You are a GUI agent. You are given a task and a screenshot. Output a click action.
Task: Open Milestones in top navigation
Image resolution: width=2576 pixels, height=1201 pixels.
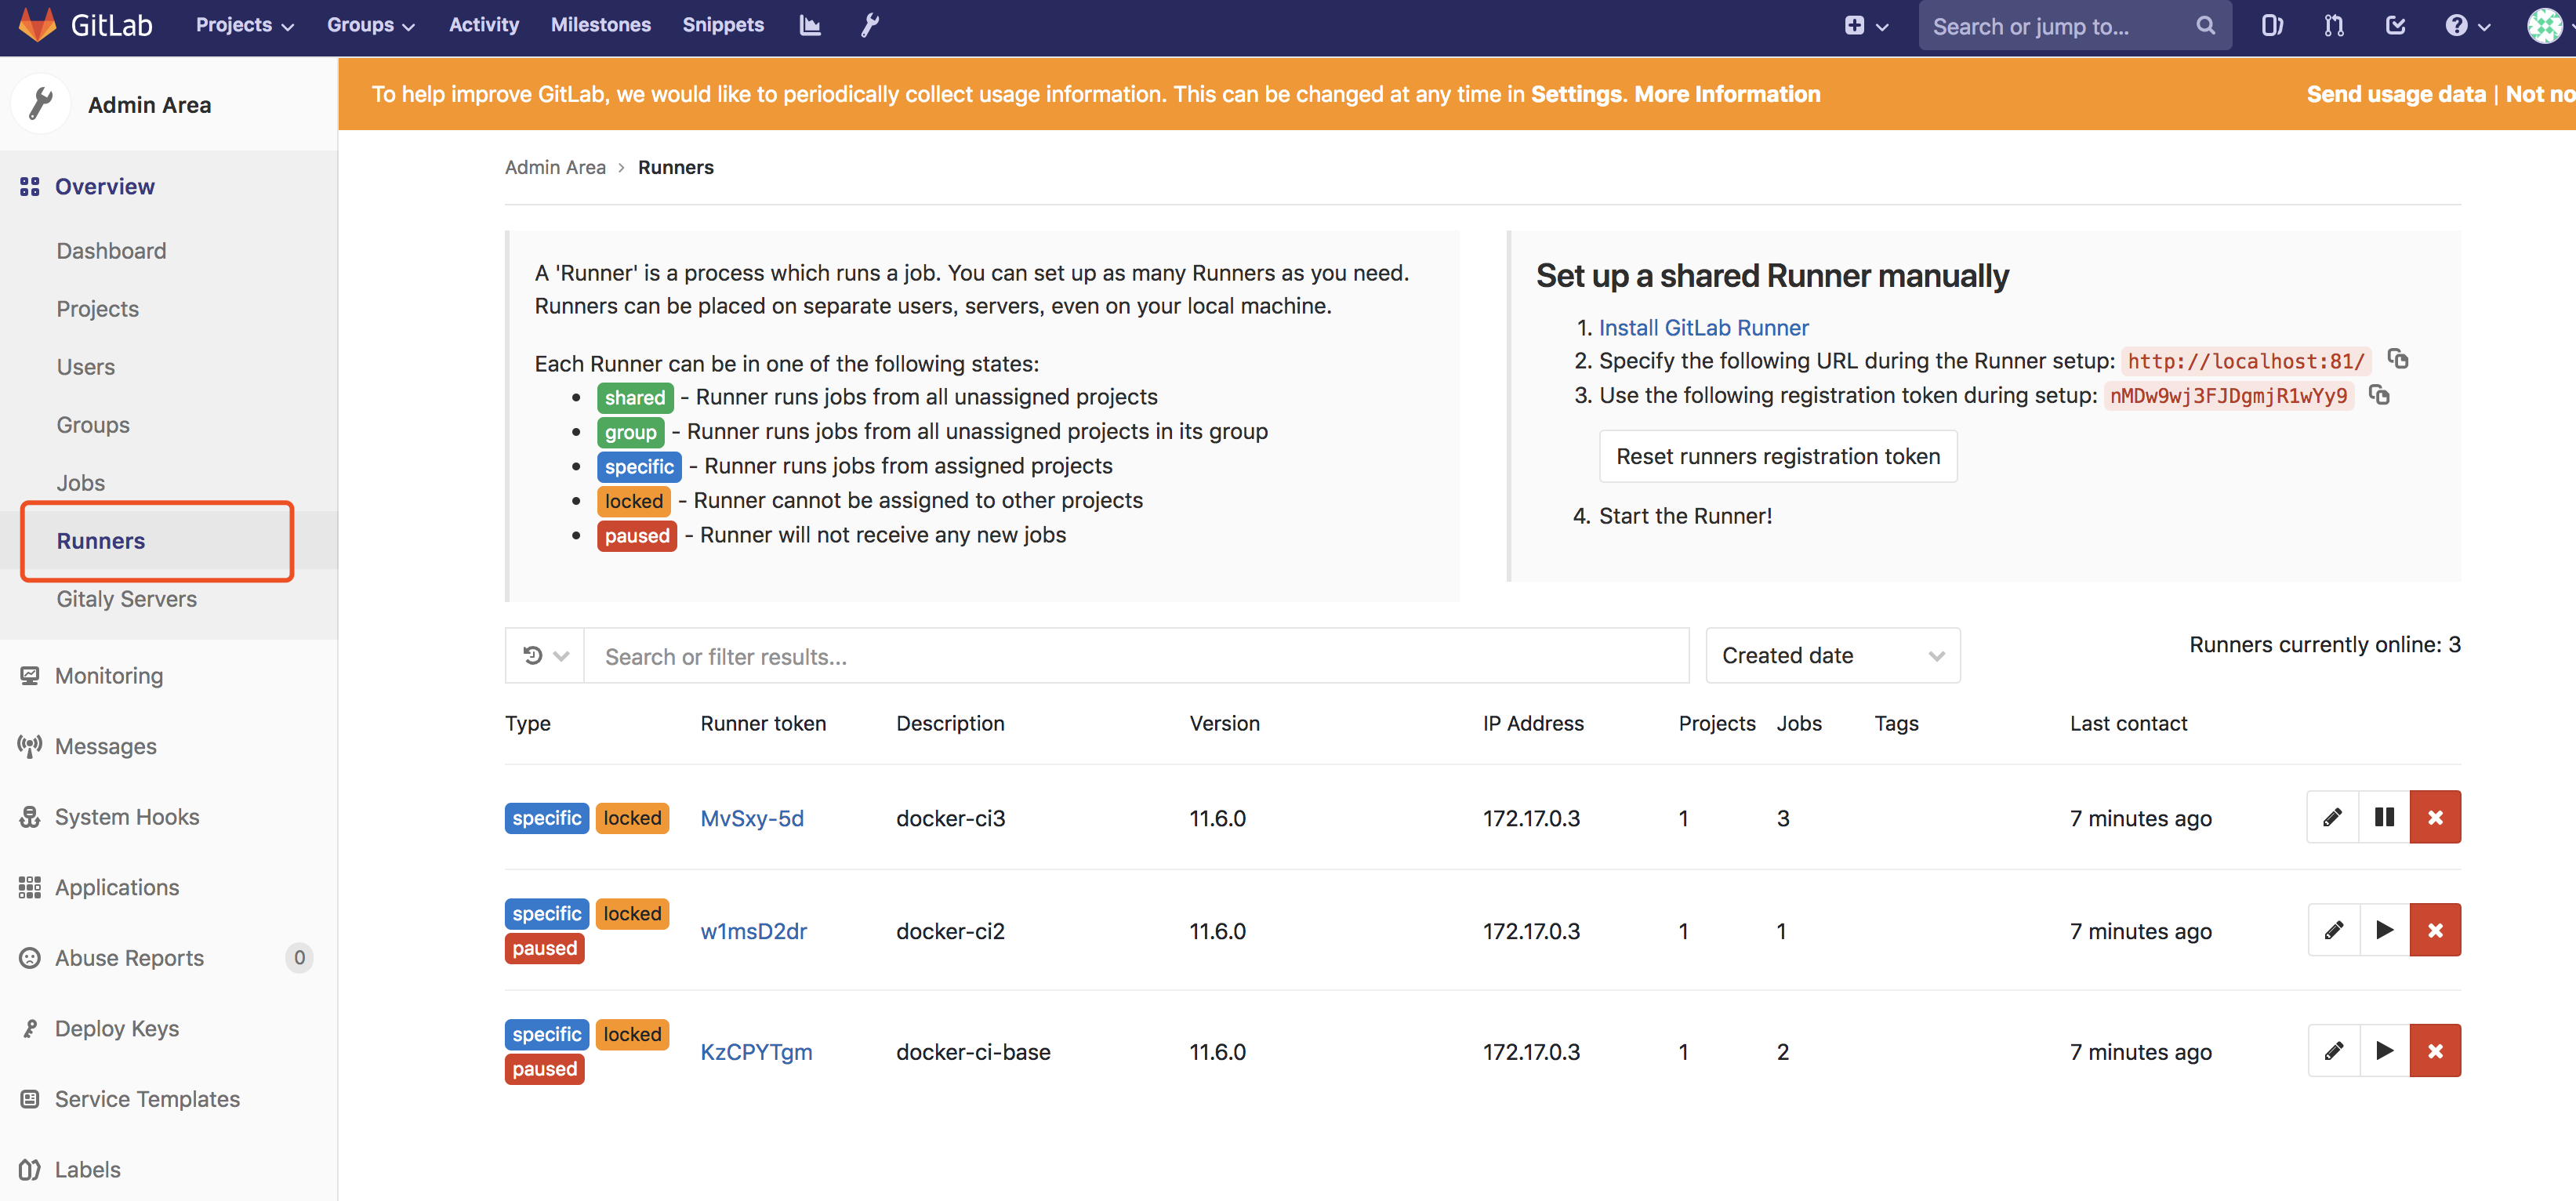tap(600, 25)
